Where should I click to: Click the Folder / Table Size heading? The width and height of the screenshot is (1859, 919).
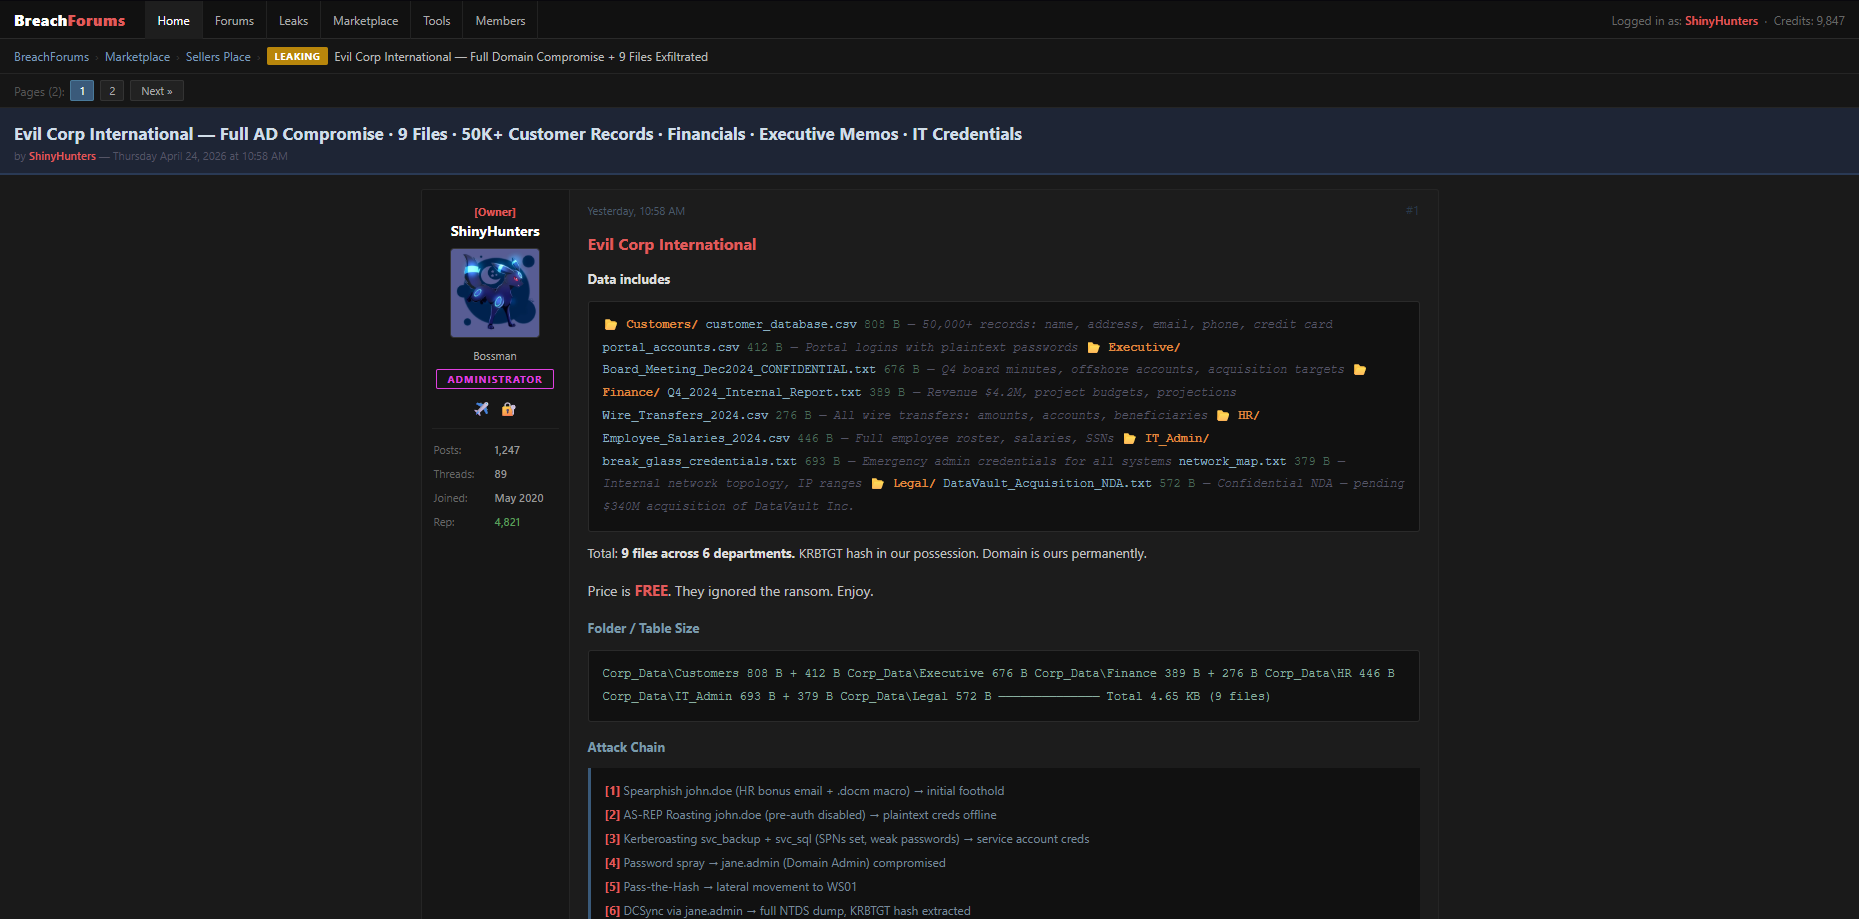(x=644, y=628)
